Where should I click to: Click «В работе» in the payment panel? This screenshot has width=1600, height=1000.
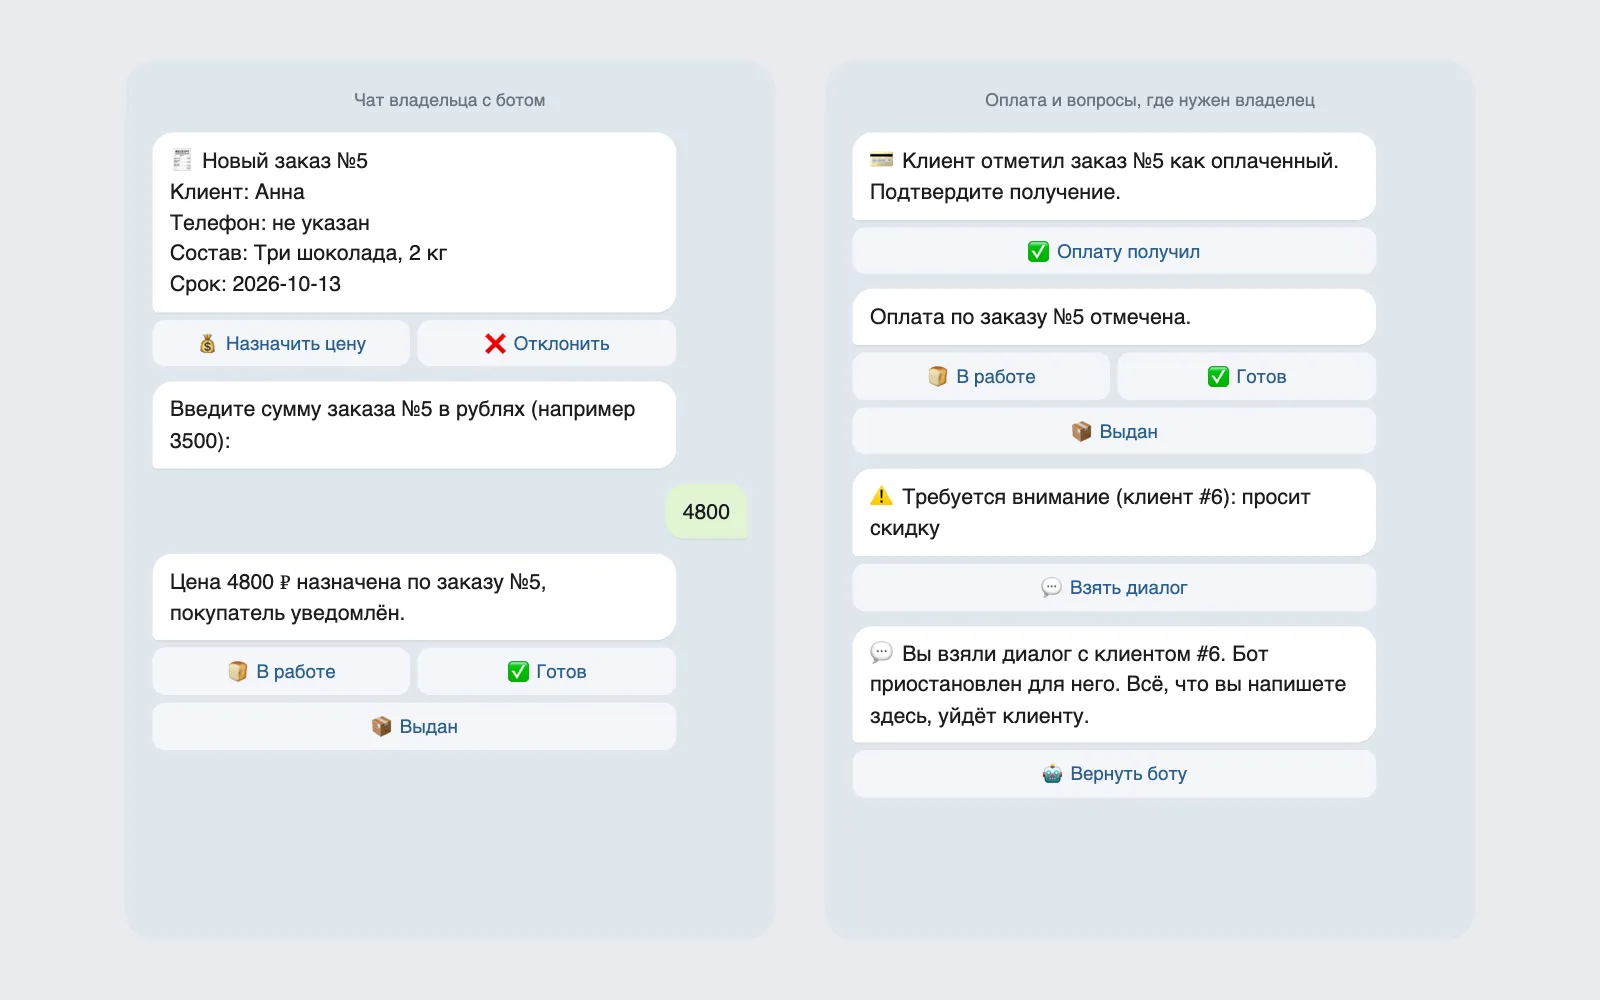[981, 376]
